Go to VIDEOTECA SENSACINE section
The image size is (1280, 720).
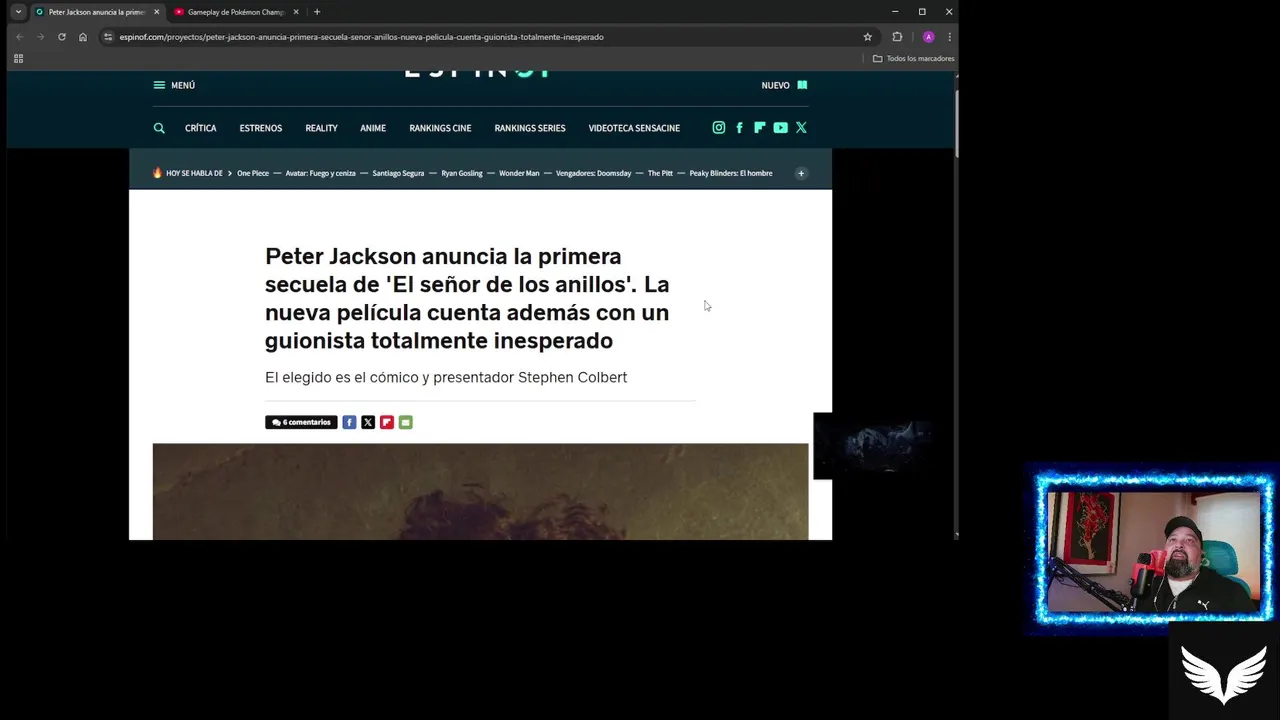634,128
